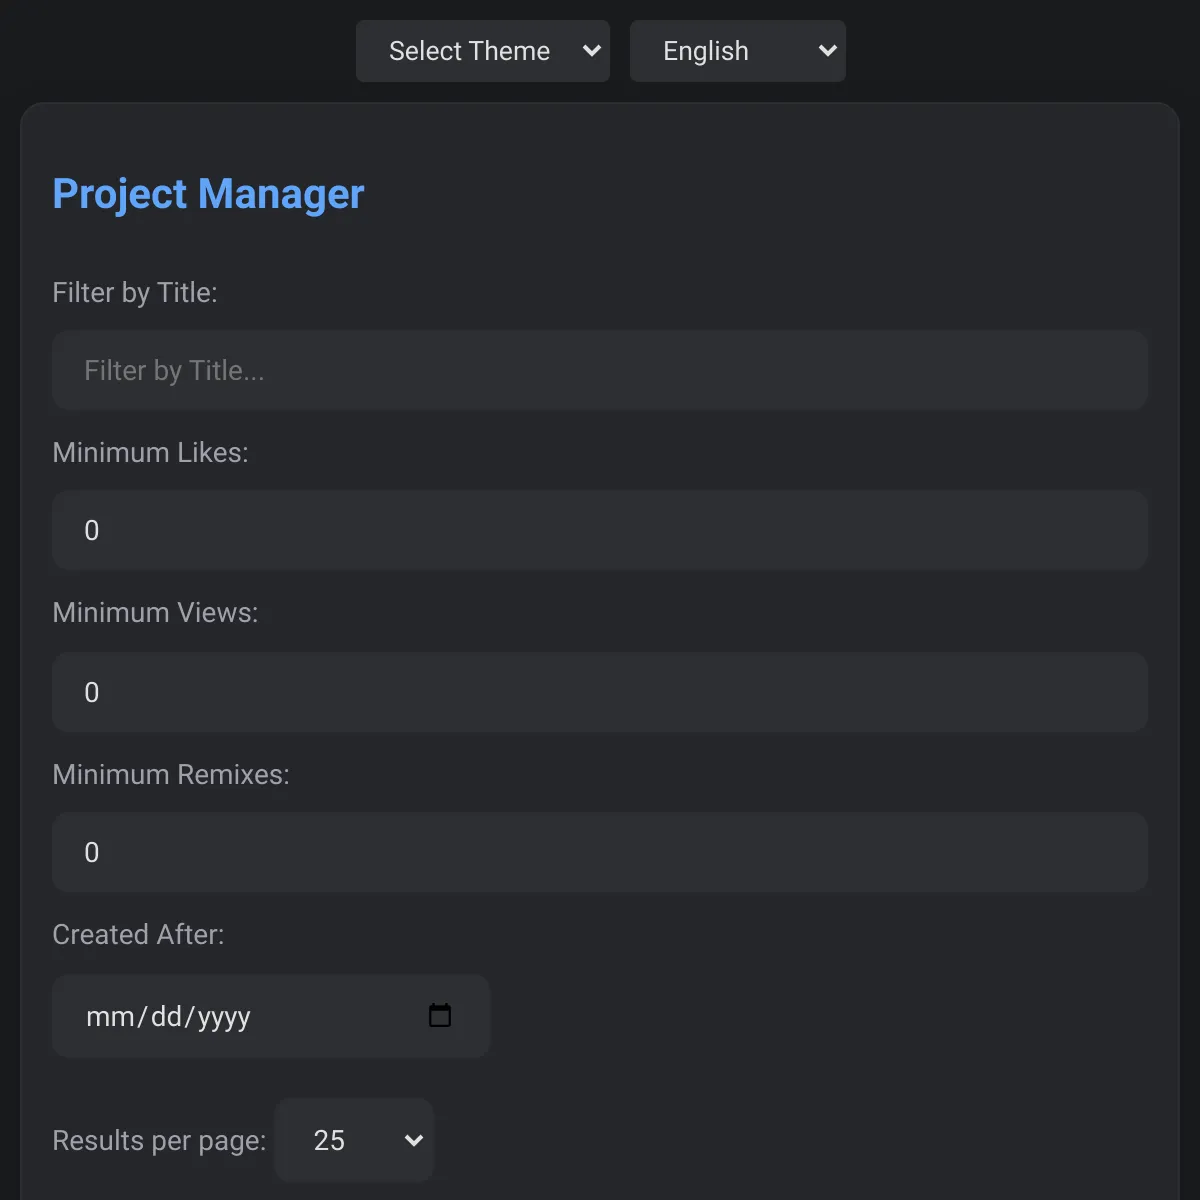Click the "Minimum Views:" label
The width and height of the screenshot is (1200, 1200).
tap(155, 612)
